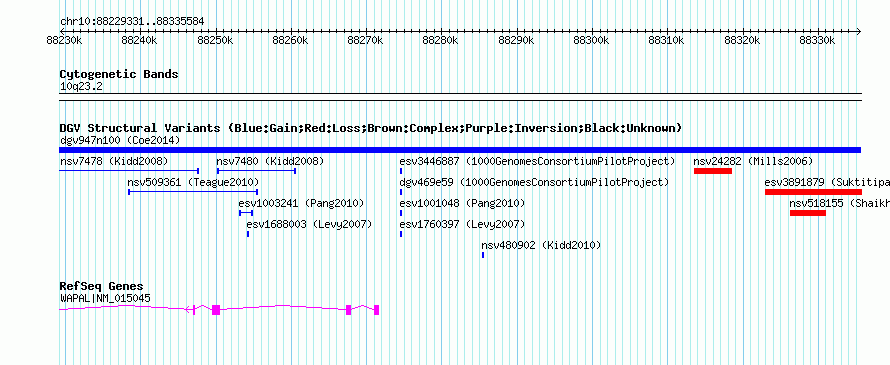
Task: Open esv1001048 (Pang2010) variant
Action: (x=463, y=203)
